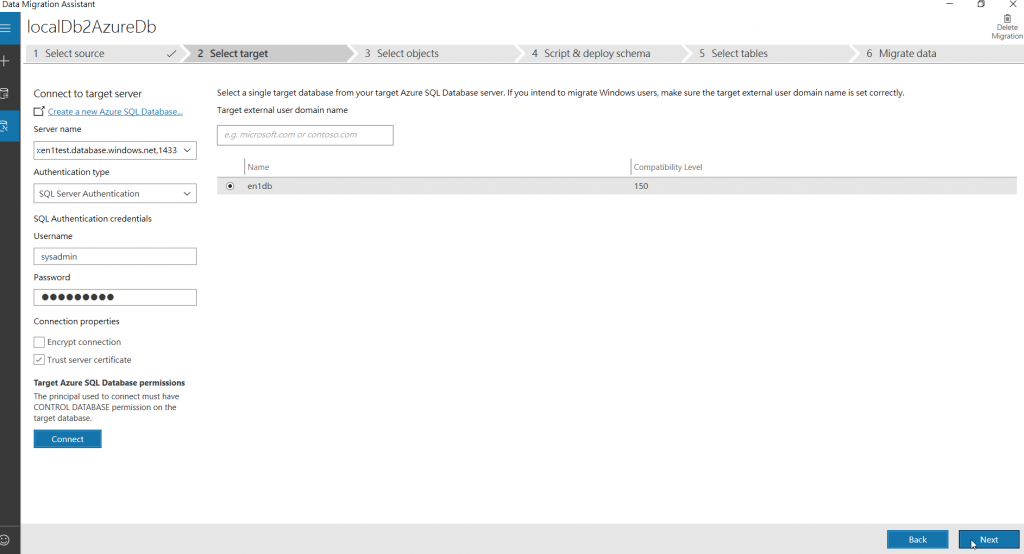Click the Name column header

pyautogui.click(x=258, y=167)
